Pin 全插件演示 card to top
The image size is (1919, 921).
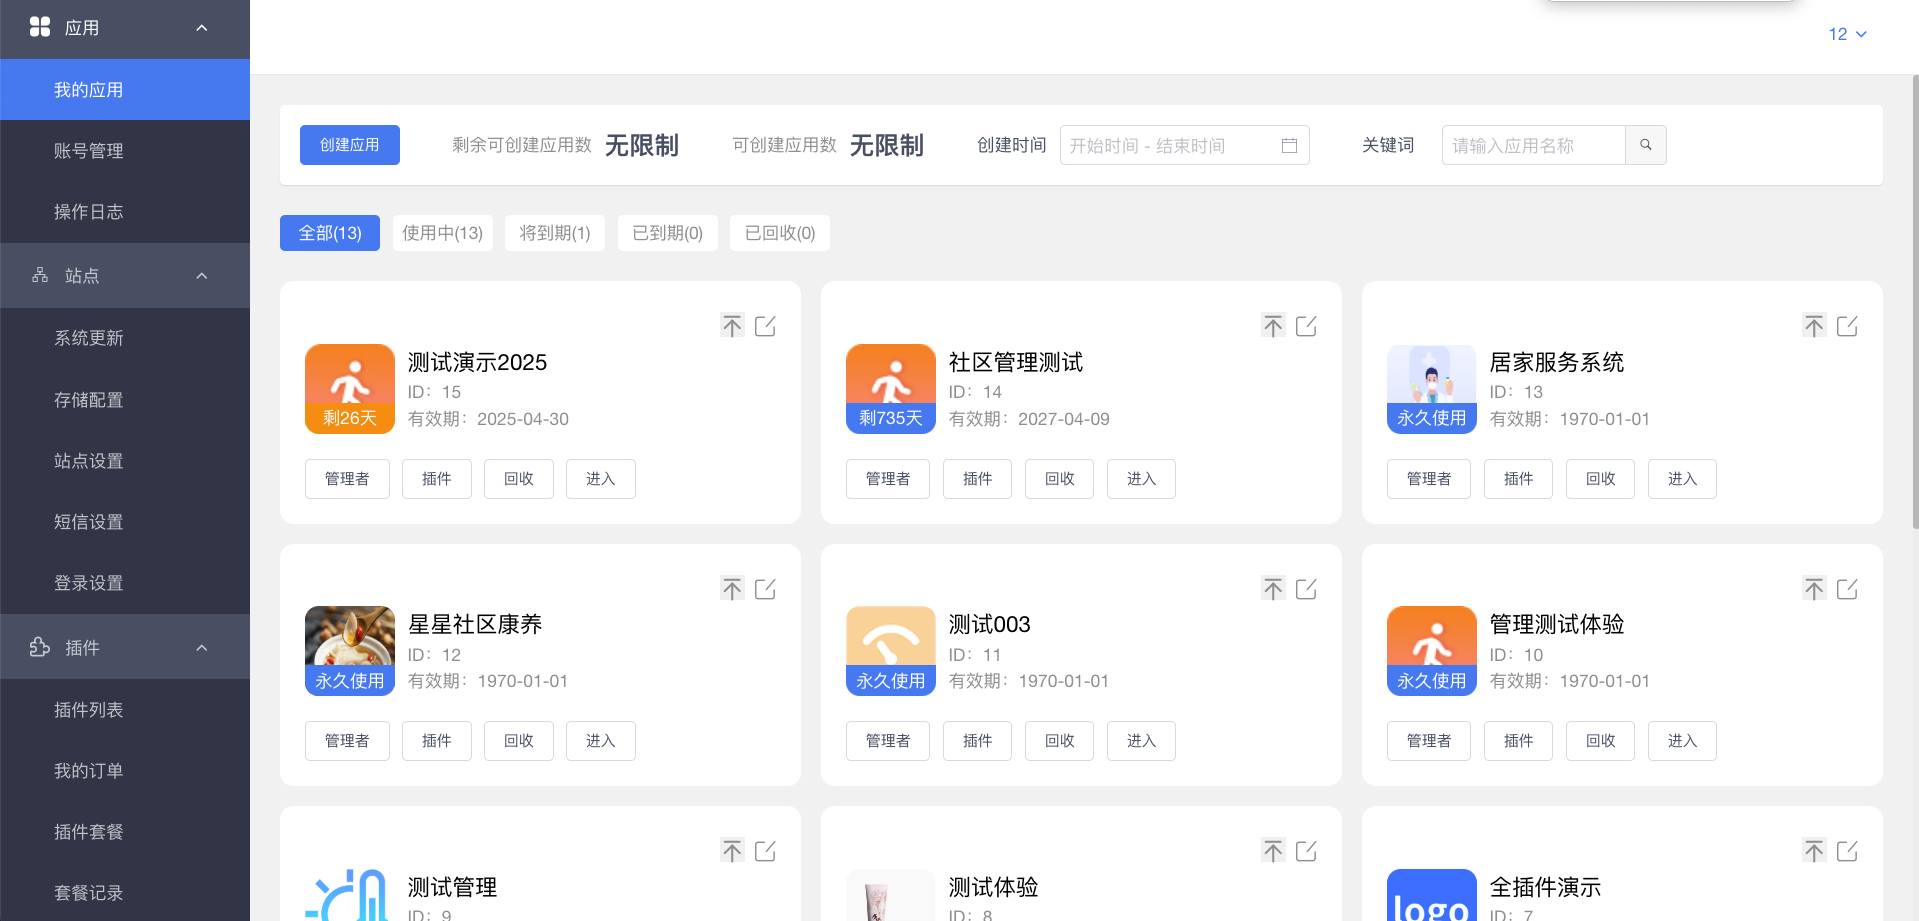pyautogui.click(x=1814, y=851)
